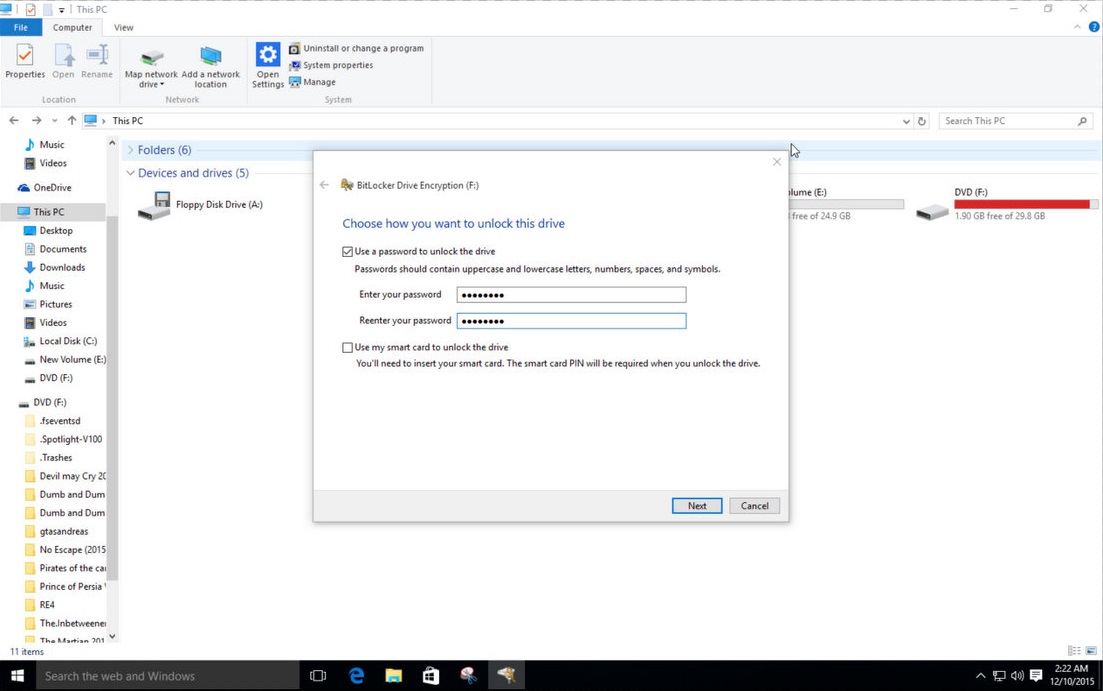Open the Quick Access Toolbar dropdown

pos(61,10)
